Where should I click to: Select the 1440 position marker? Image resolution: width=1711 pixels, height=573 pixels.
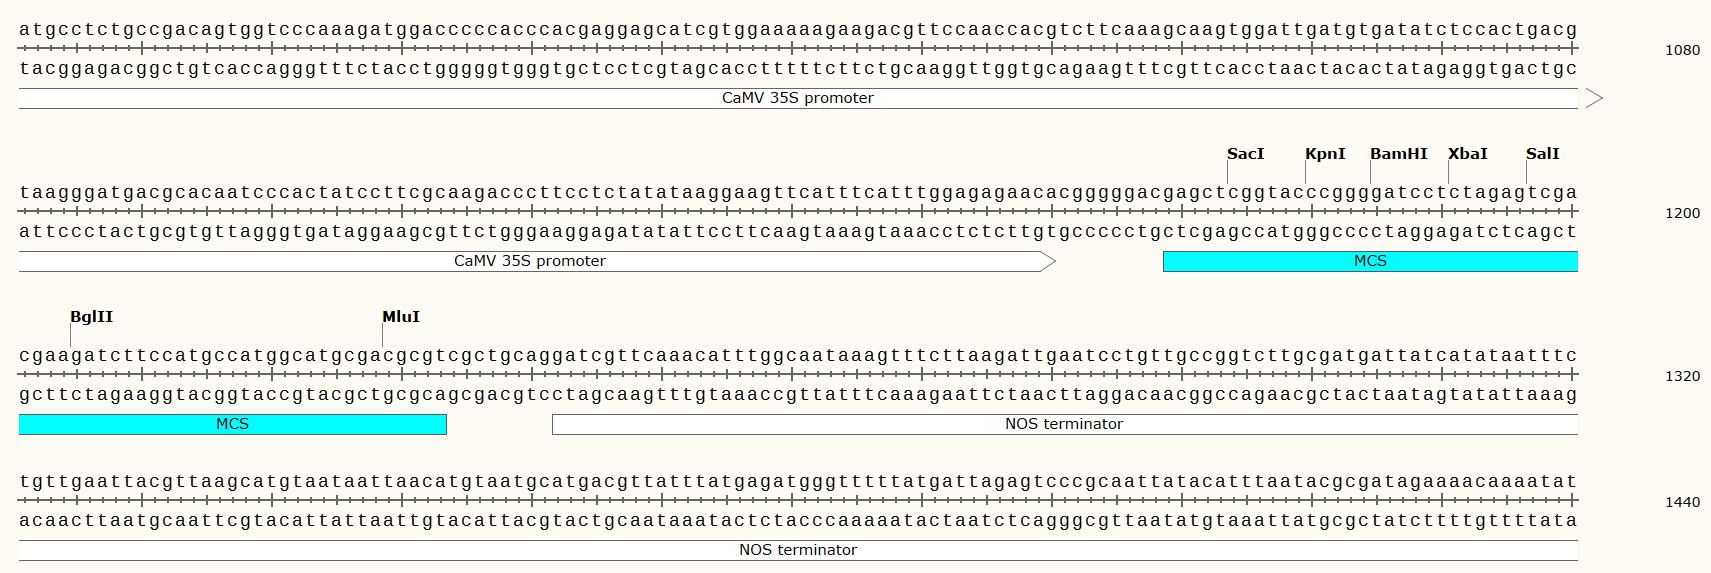(x=1682, y=502)
